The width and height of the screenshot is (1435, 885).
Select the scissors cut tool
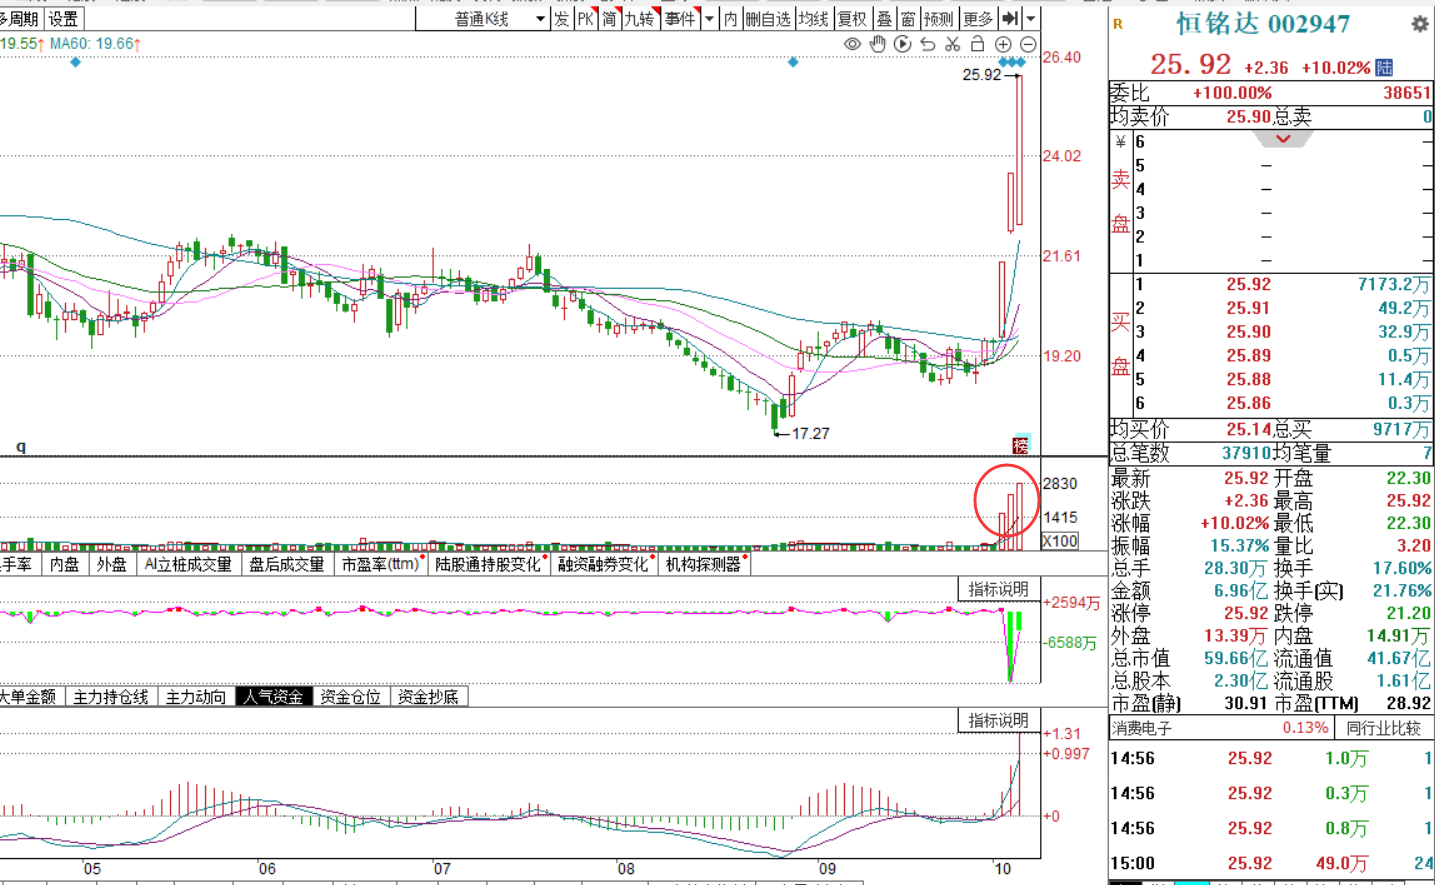pyautogui.click(x=952, y=44)
